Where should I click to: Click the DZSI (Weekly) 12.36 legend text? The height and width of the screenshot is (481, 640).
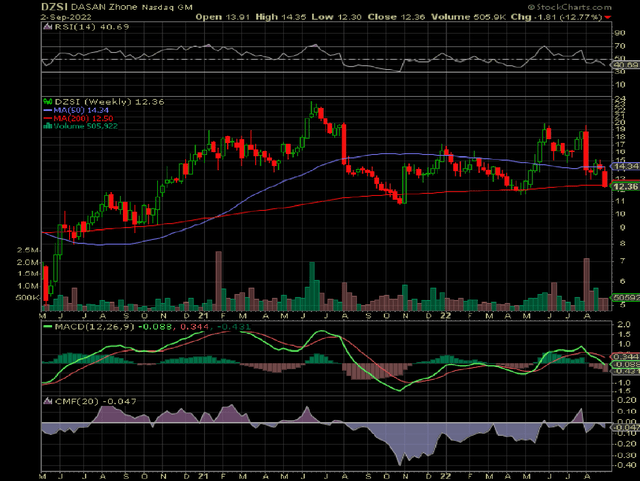[x=109, y=102]
